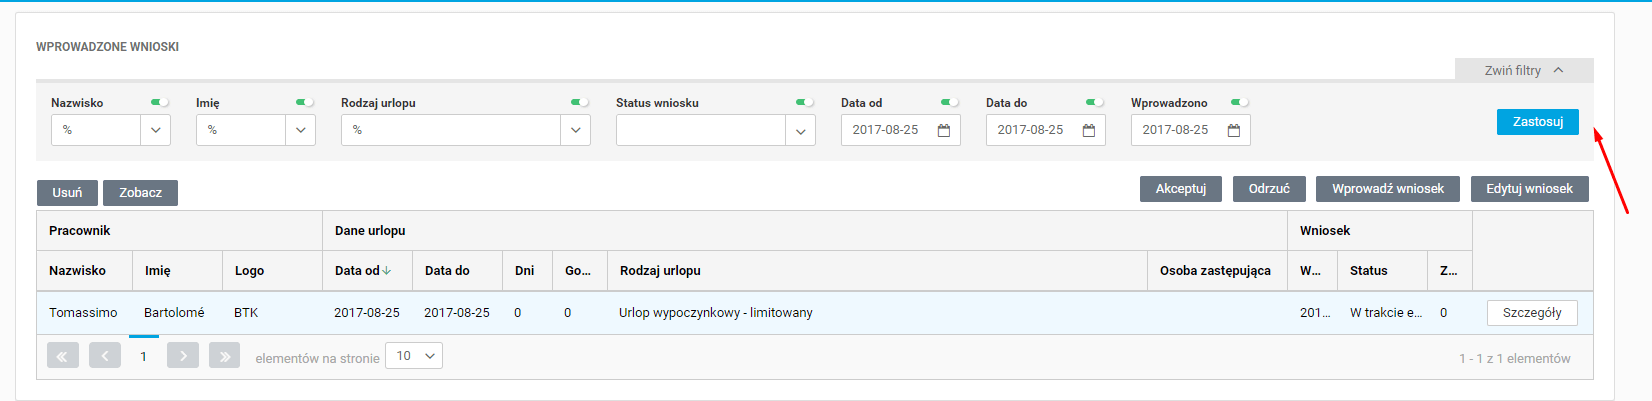Expand the Nazwisko filter dropdown
Viewport: 1652px width, 401px height.
pyautogui.click(x=155, y=130)
